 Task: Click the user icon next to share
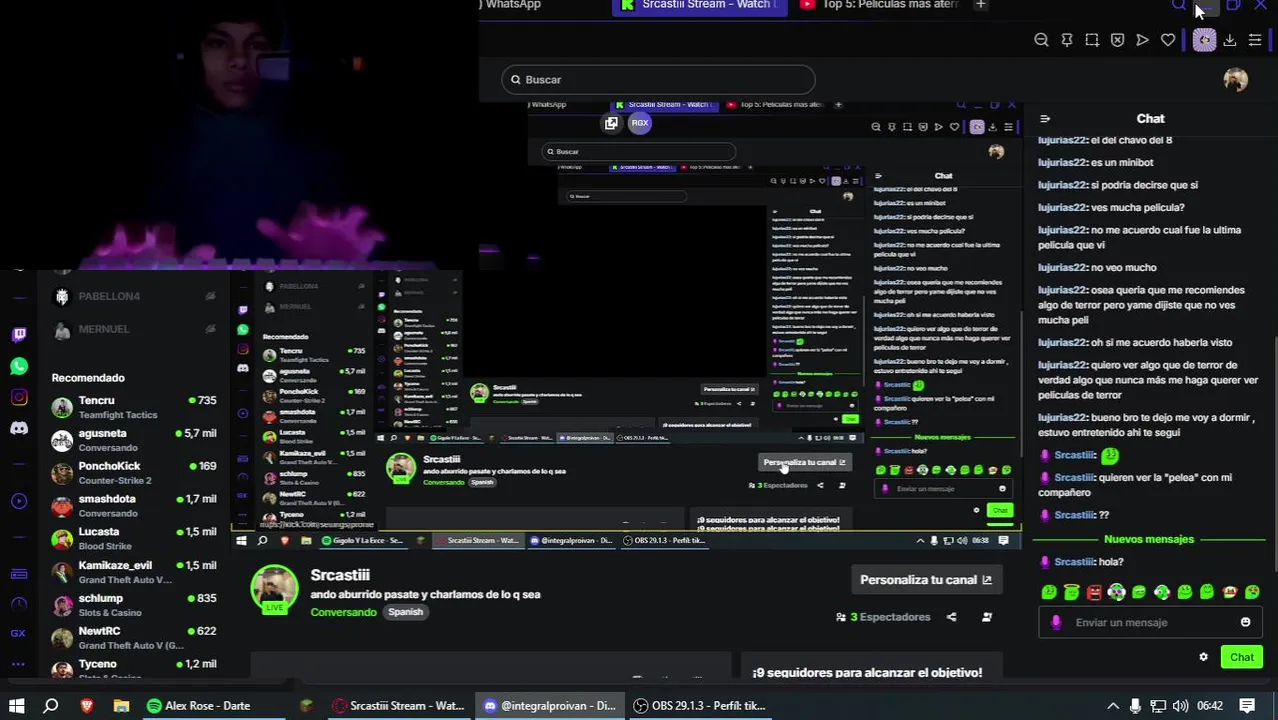point(987,617)
